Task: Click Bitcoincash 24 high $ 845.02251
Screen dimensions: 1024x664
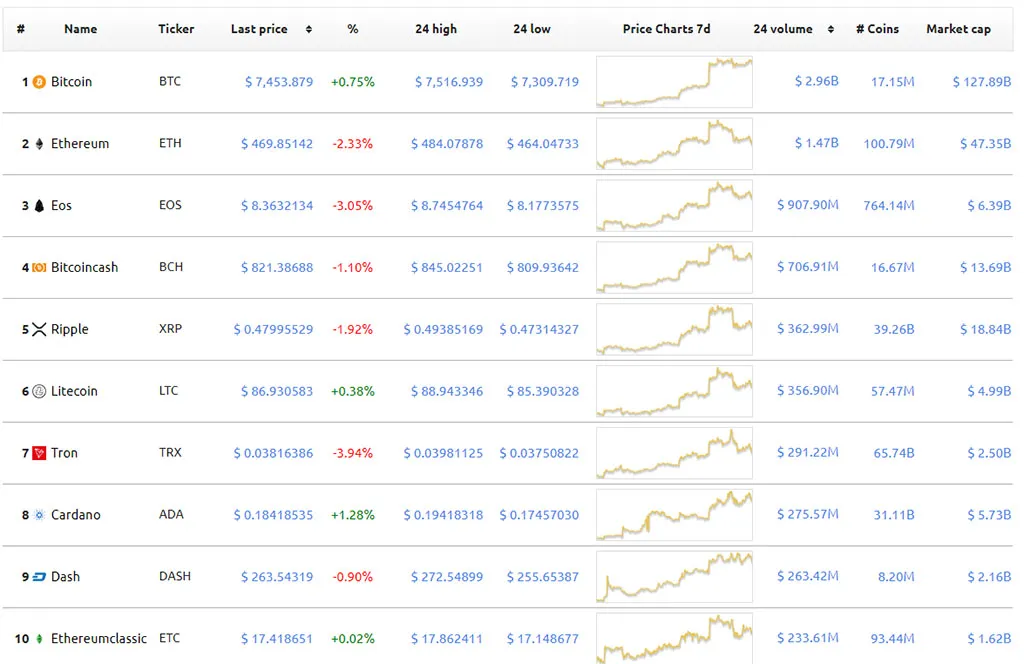Action: pyautogui.click(x=447, y=268)
